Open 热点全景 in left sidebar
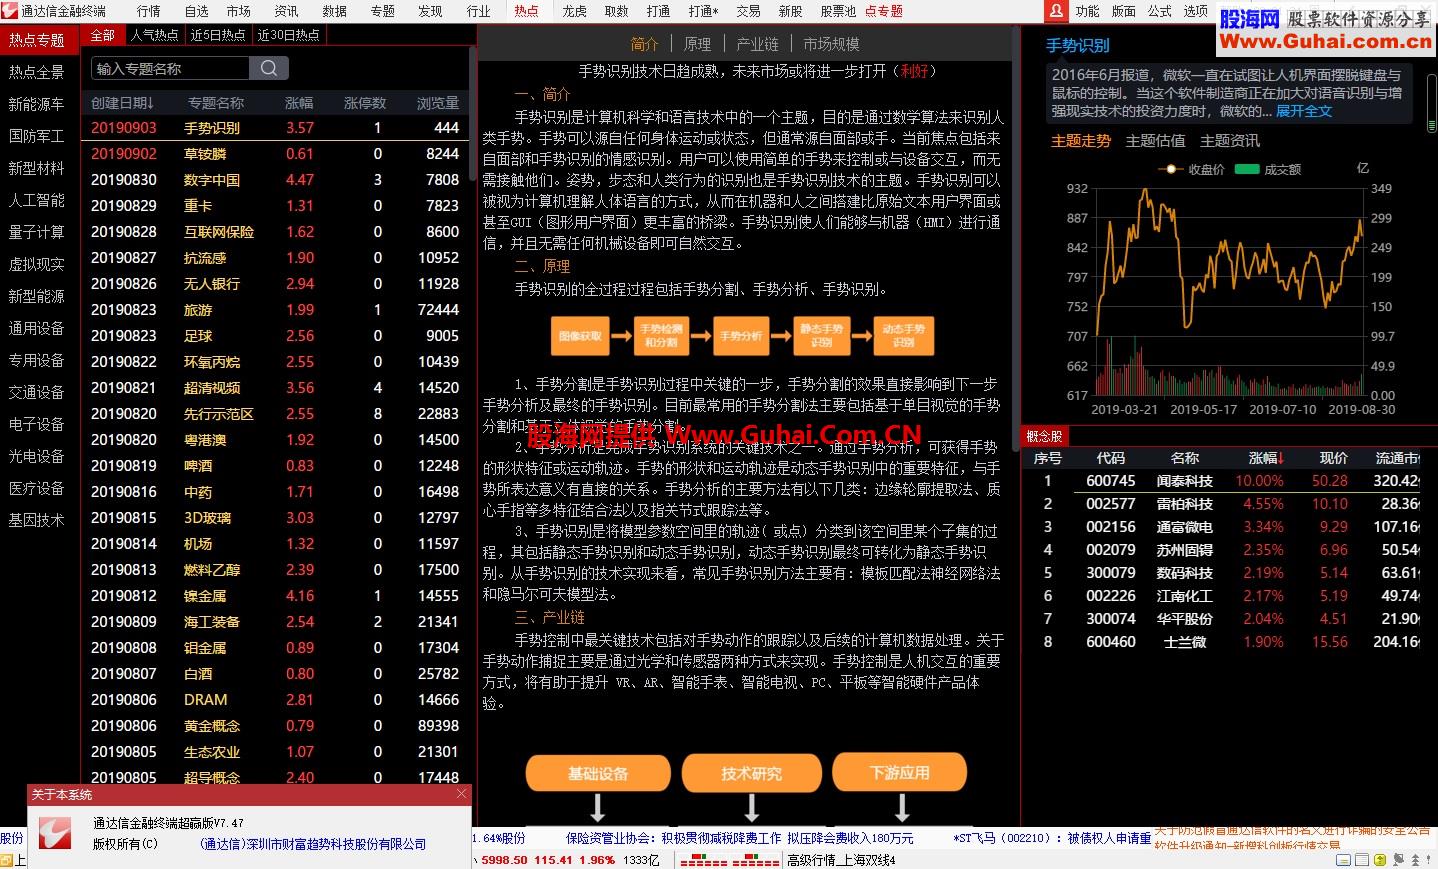Viewport: 1438px width, 869px height. [x=36, y=72]
